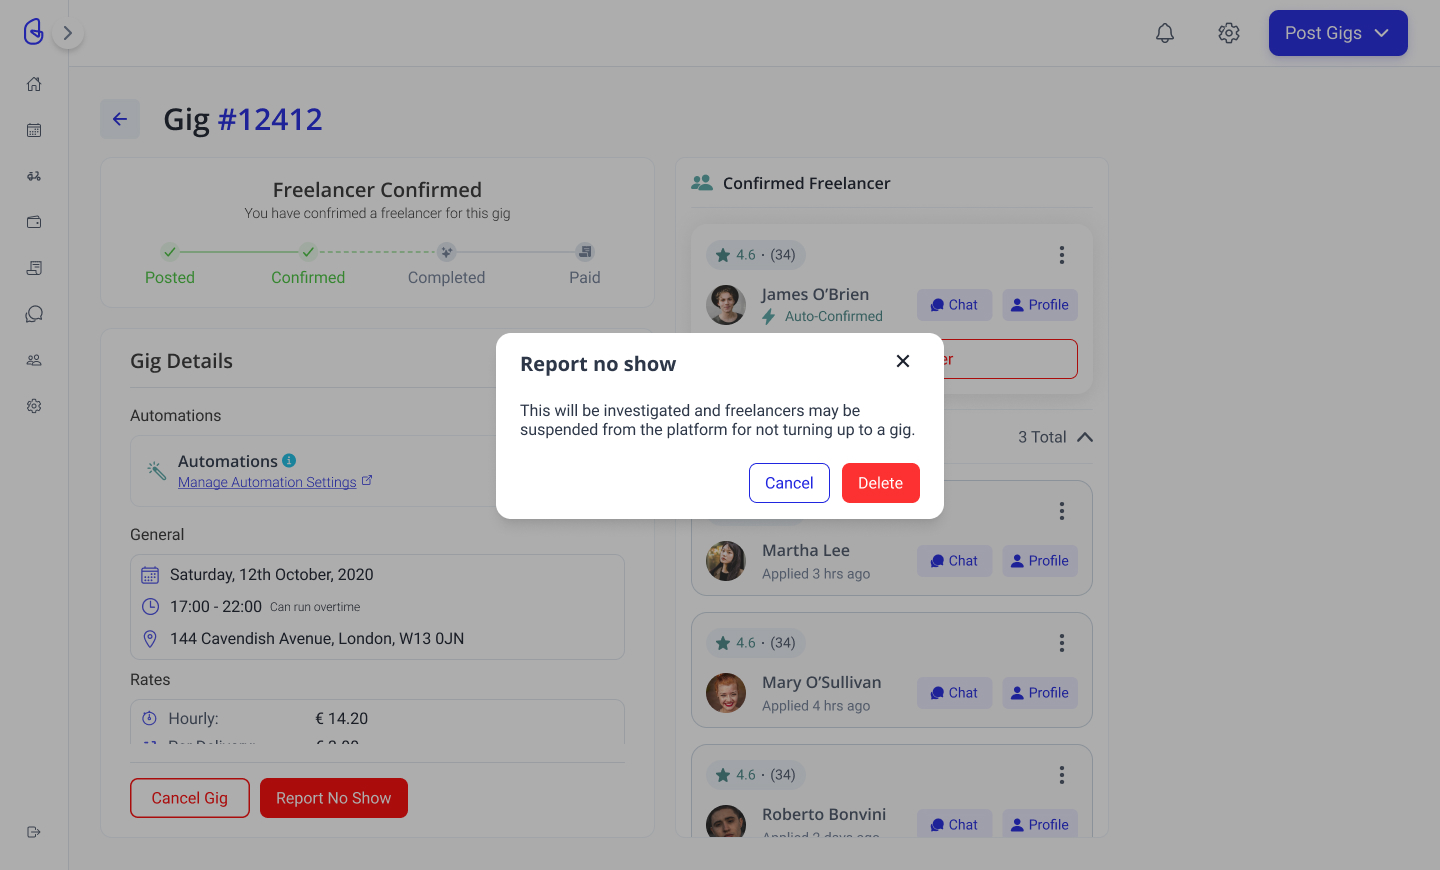Open sidebar settings cog icon
1440x870 pixels.
34,406
